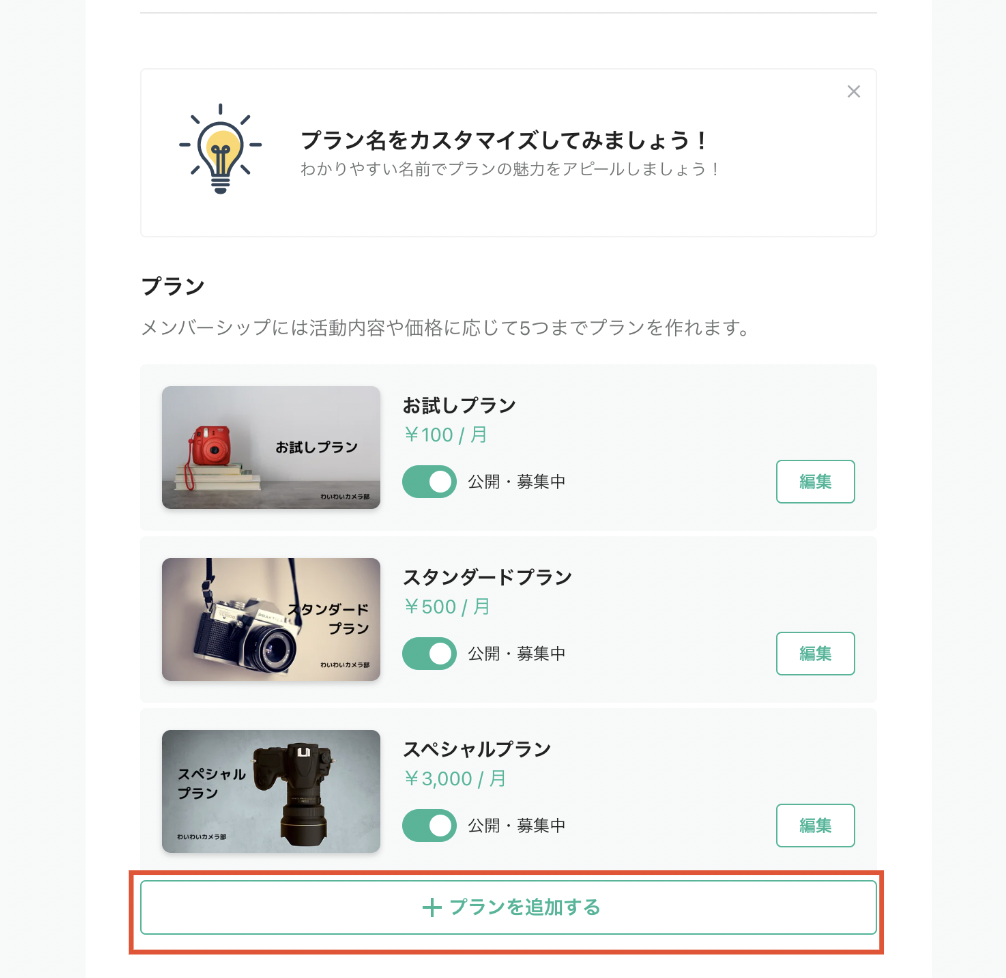Click 編集 for the ¥3,000 スペシャルプラン
This screenshot has width=1006, height=978.
[x=815, y=826]
